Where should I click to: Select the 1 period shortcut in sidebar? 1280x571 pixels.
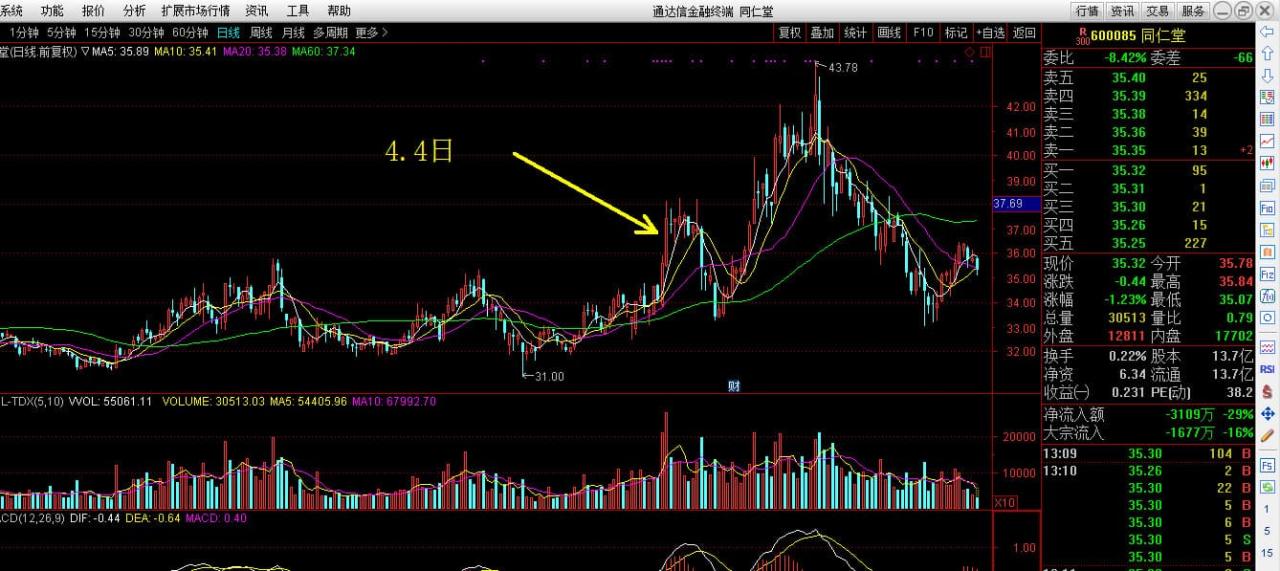coord(1267,509)
